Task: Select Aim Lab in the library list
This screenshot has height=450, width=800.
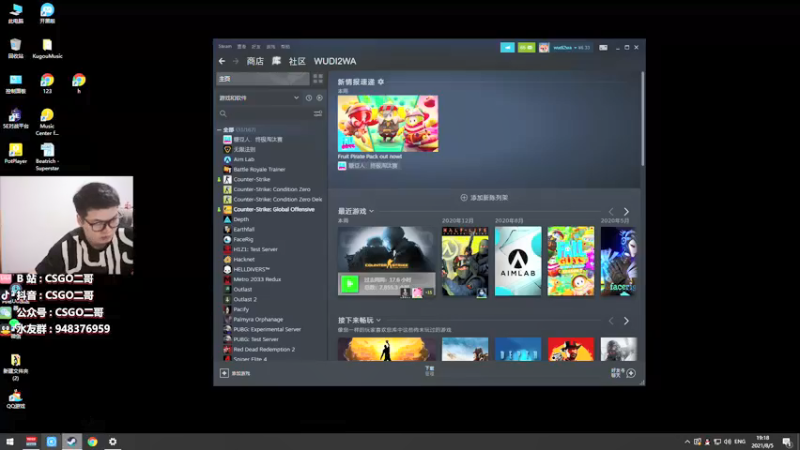Action: [x=243, y=159]
